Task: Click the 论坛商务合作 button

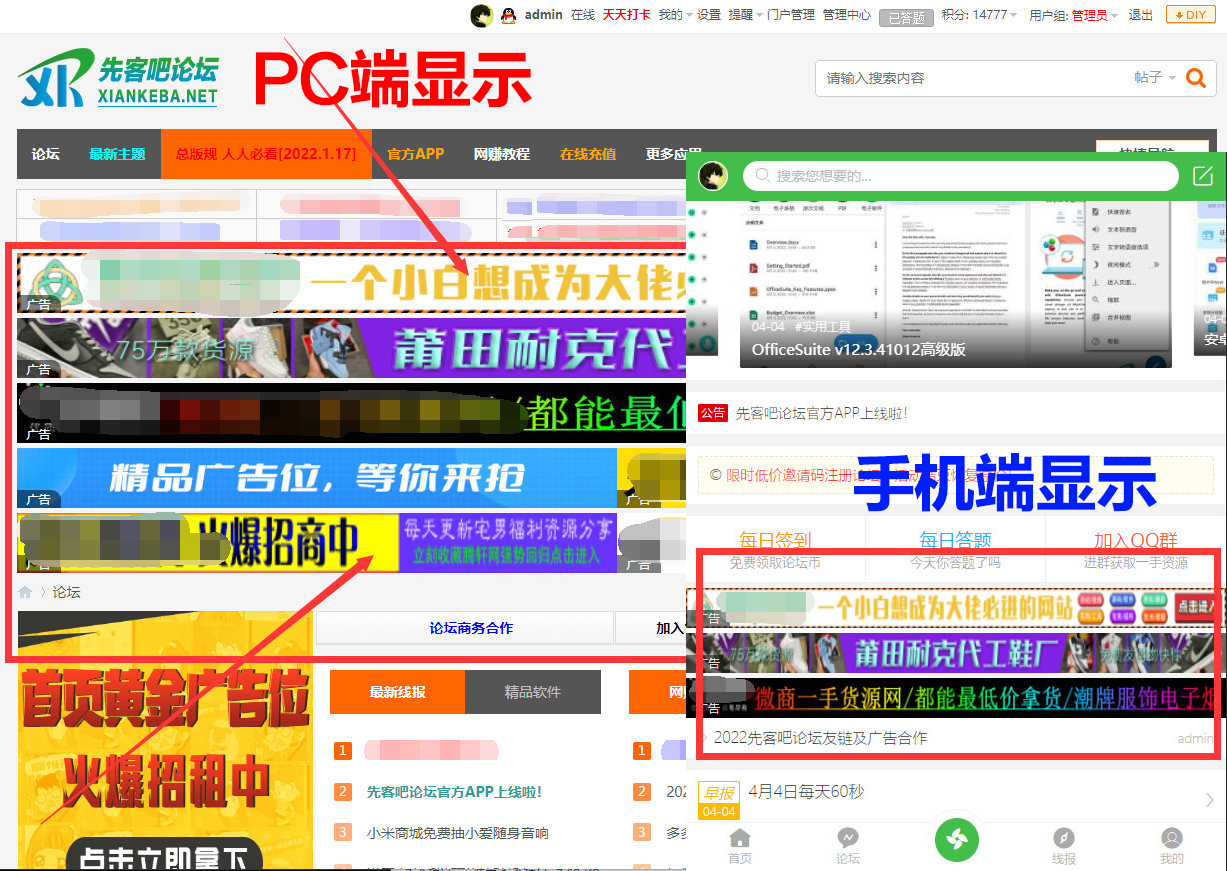Action: pos(471,628)
